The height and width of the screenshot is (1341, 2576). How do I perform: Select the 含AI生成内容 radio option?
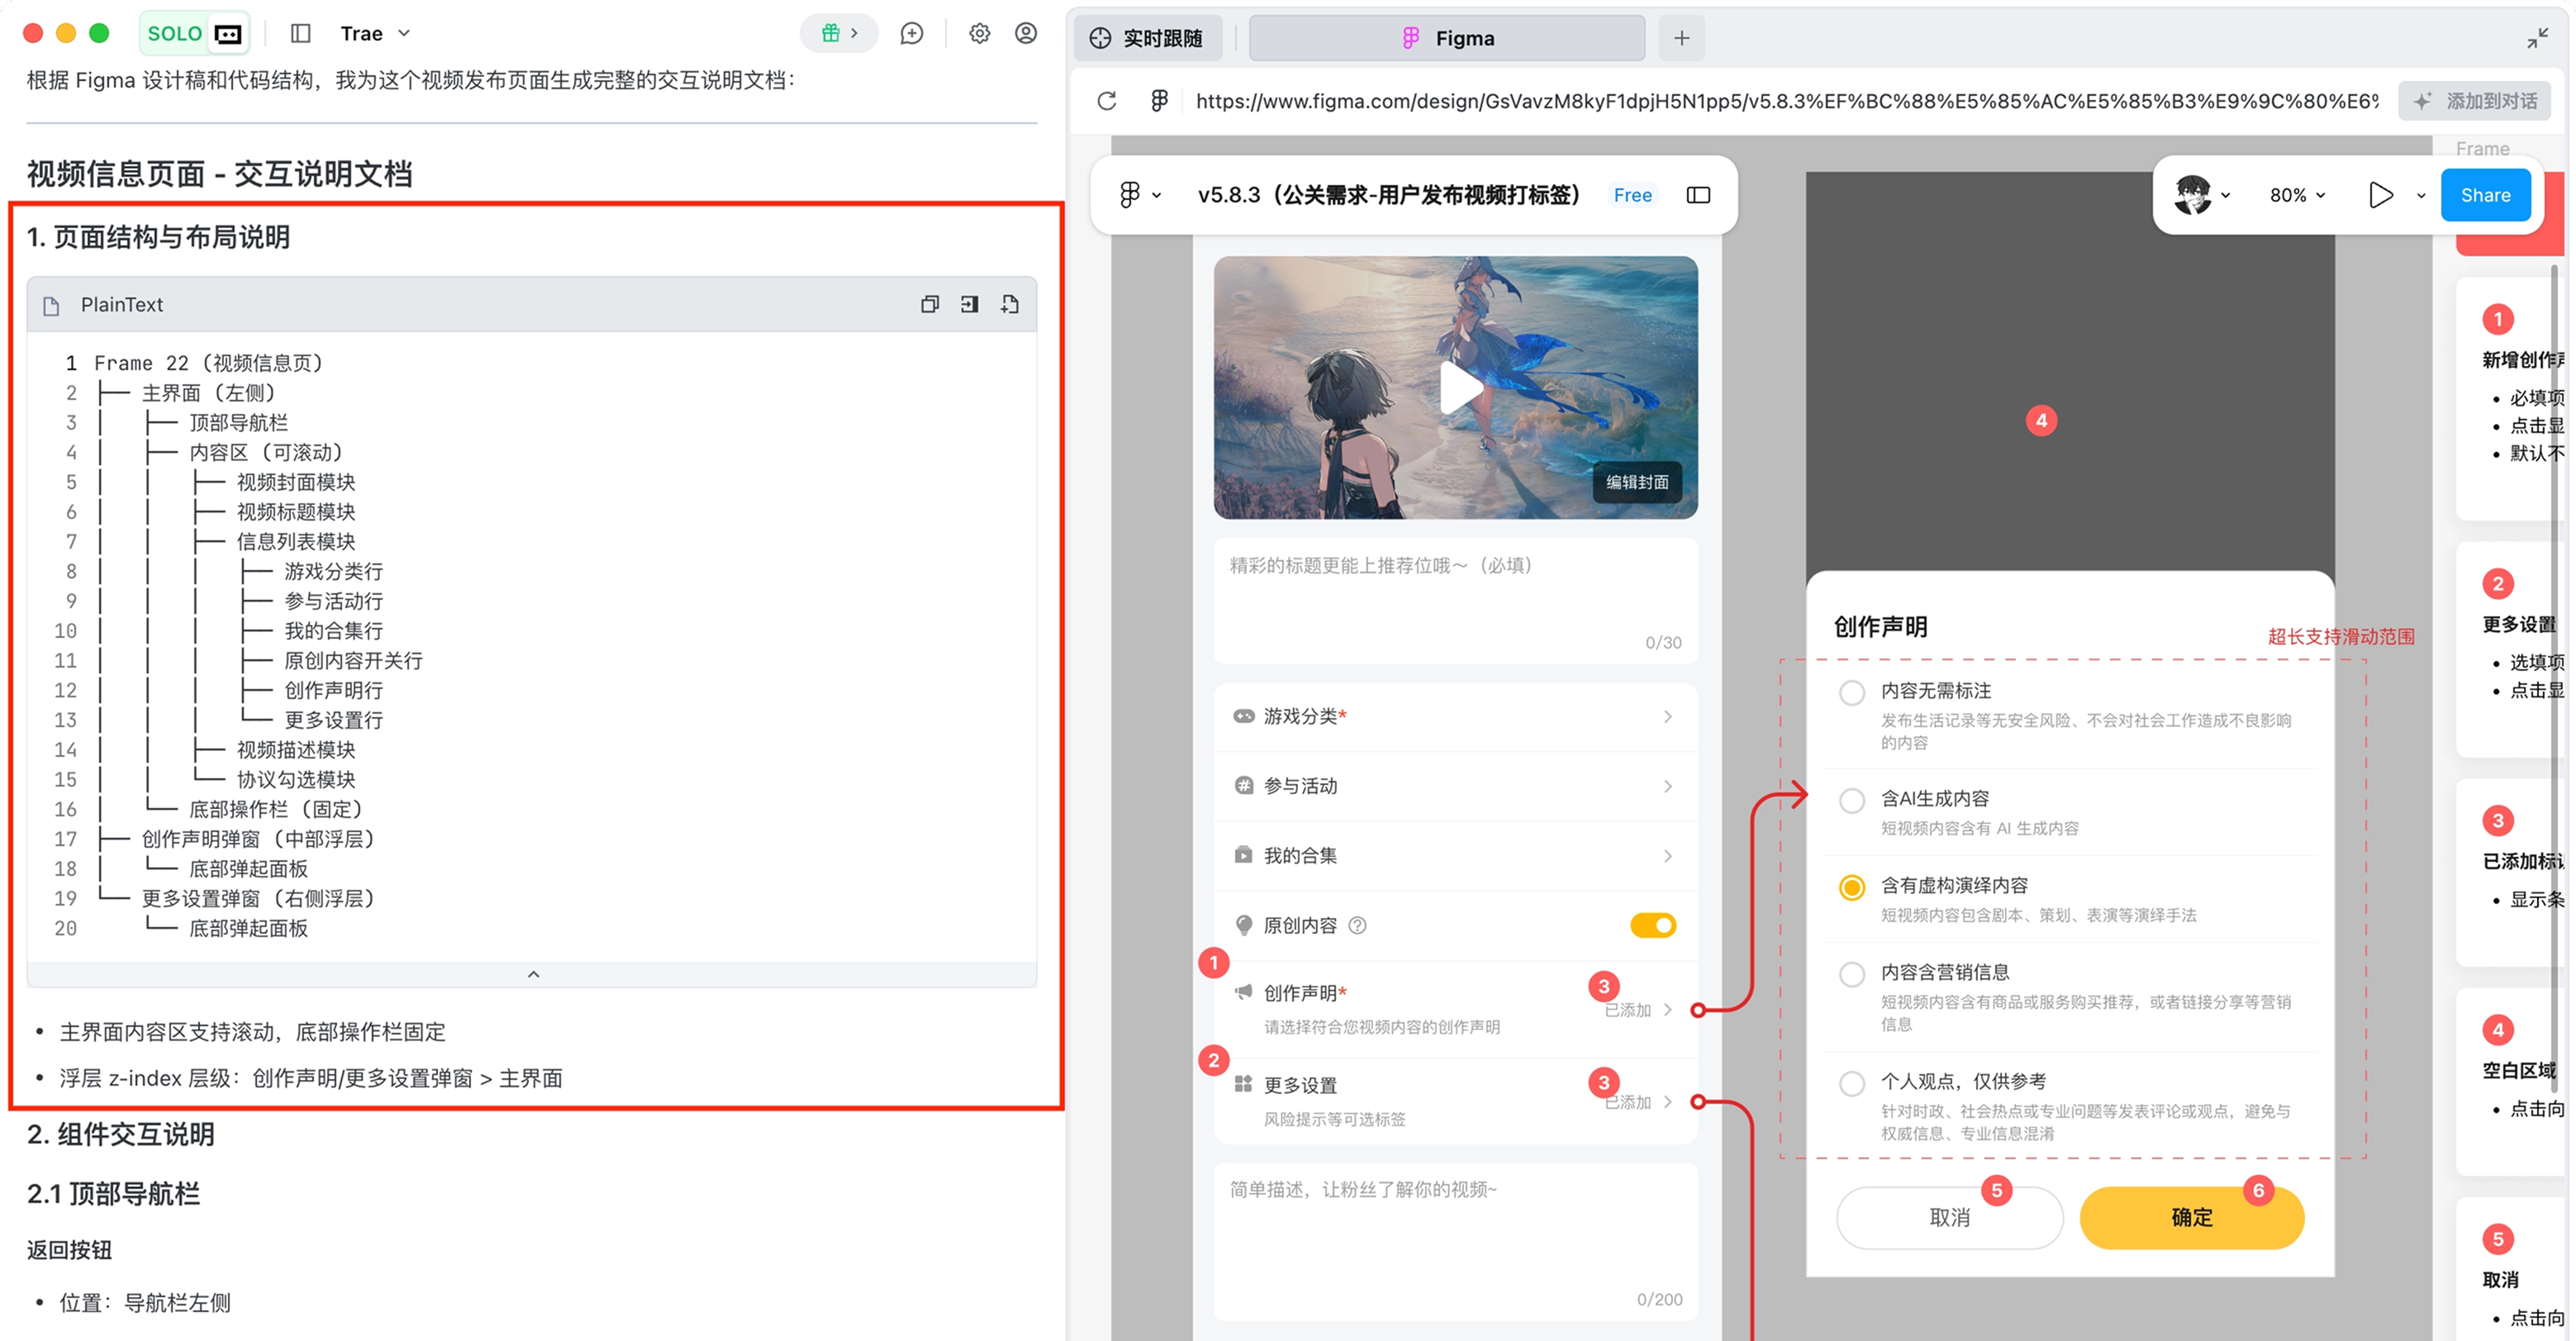1852,800
